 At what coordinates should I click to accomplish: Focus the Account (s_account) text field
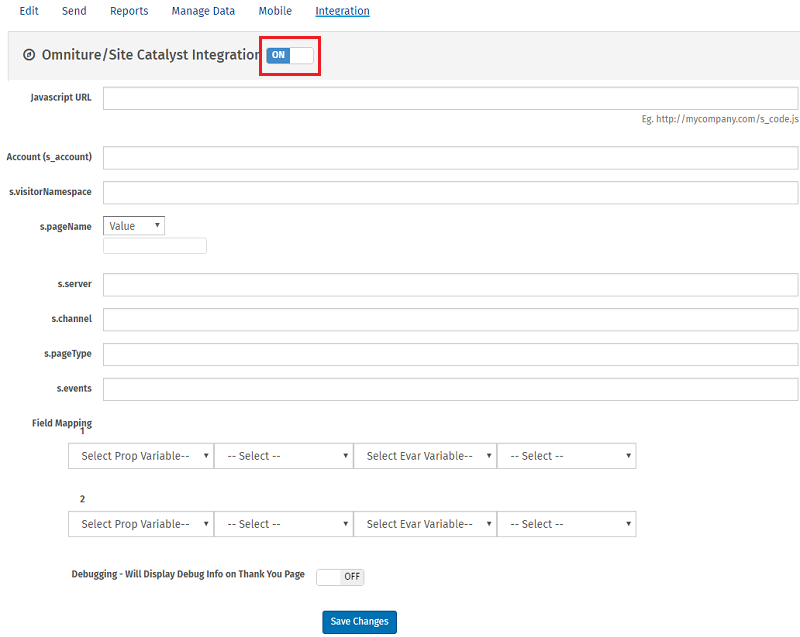(450, 158)
